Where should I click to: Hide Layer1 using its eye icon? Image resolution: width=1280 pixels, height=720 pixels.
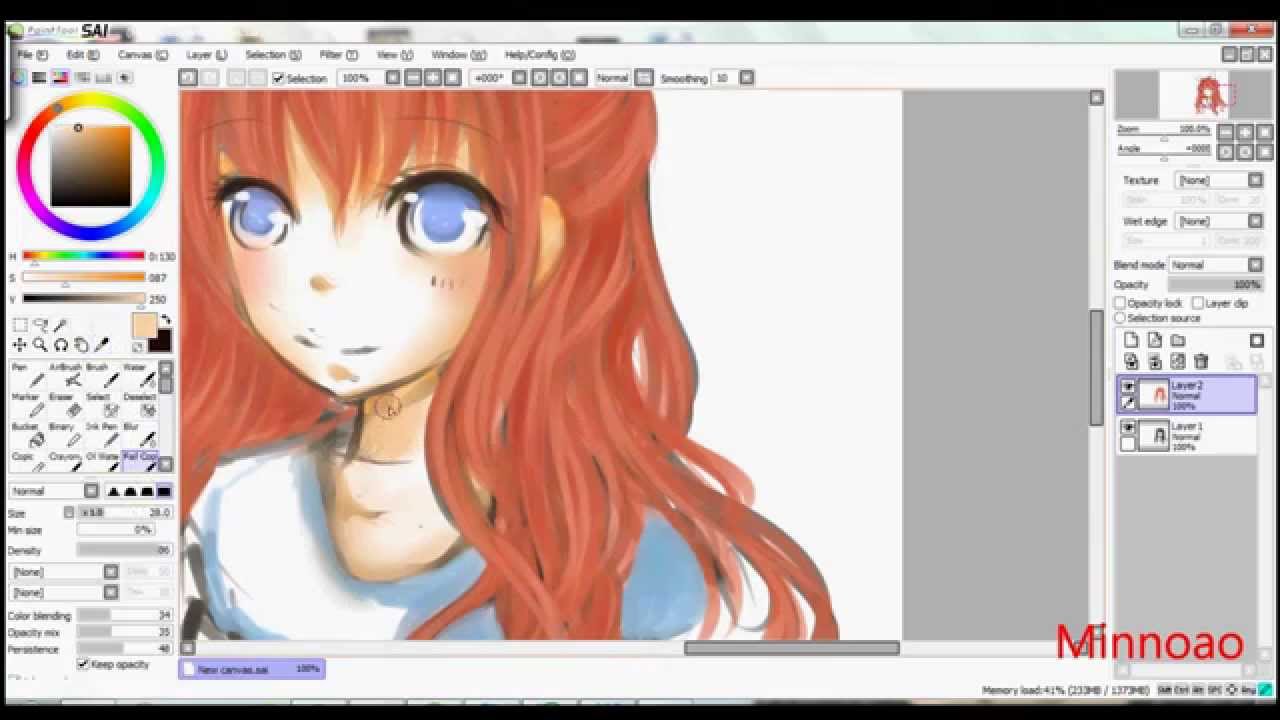[1129, 428]
